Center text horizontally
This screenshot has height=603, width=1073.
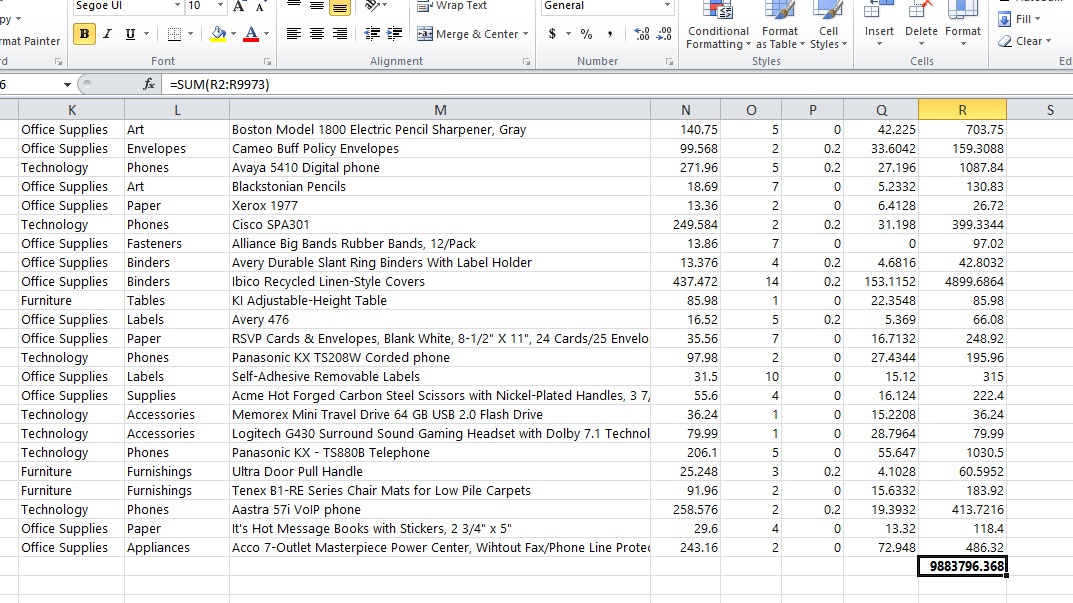317,34
